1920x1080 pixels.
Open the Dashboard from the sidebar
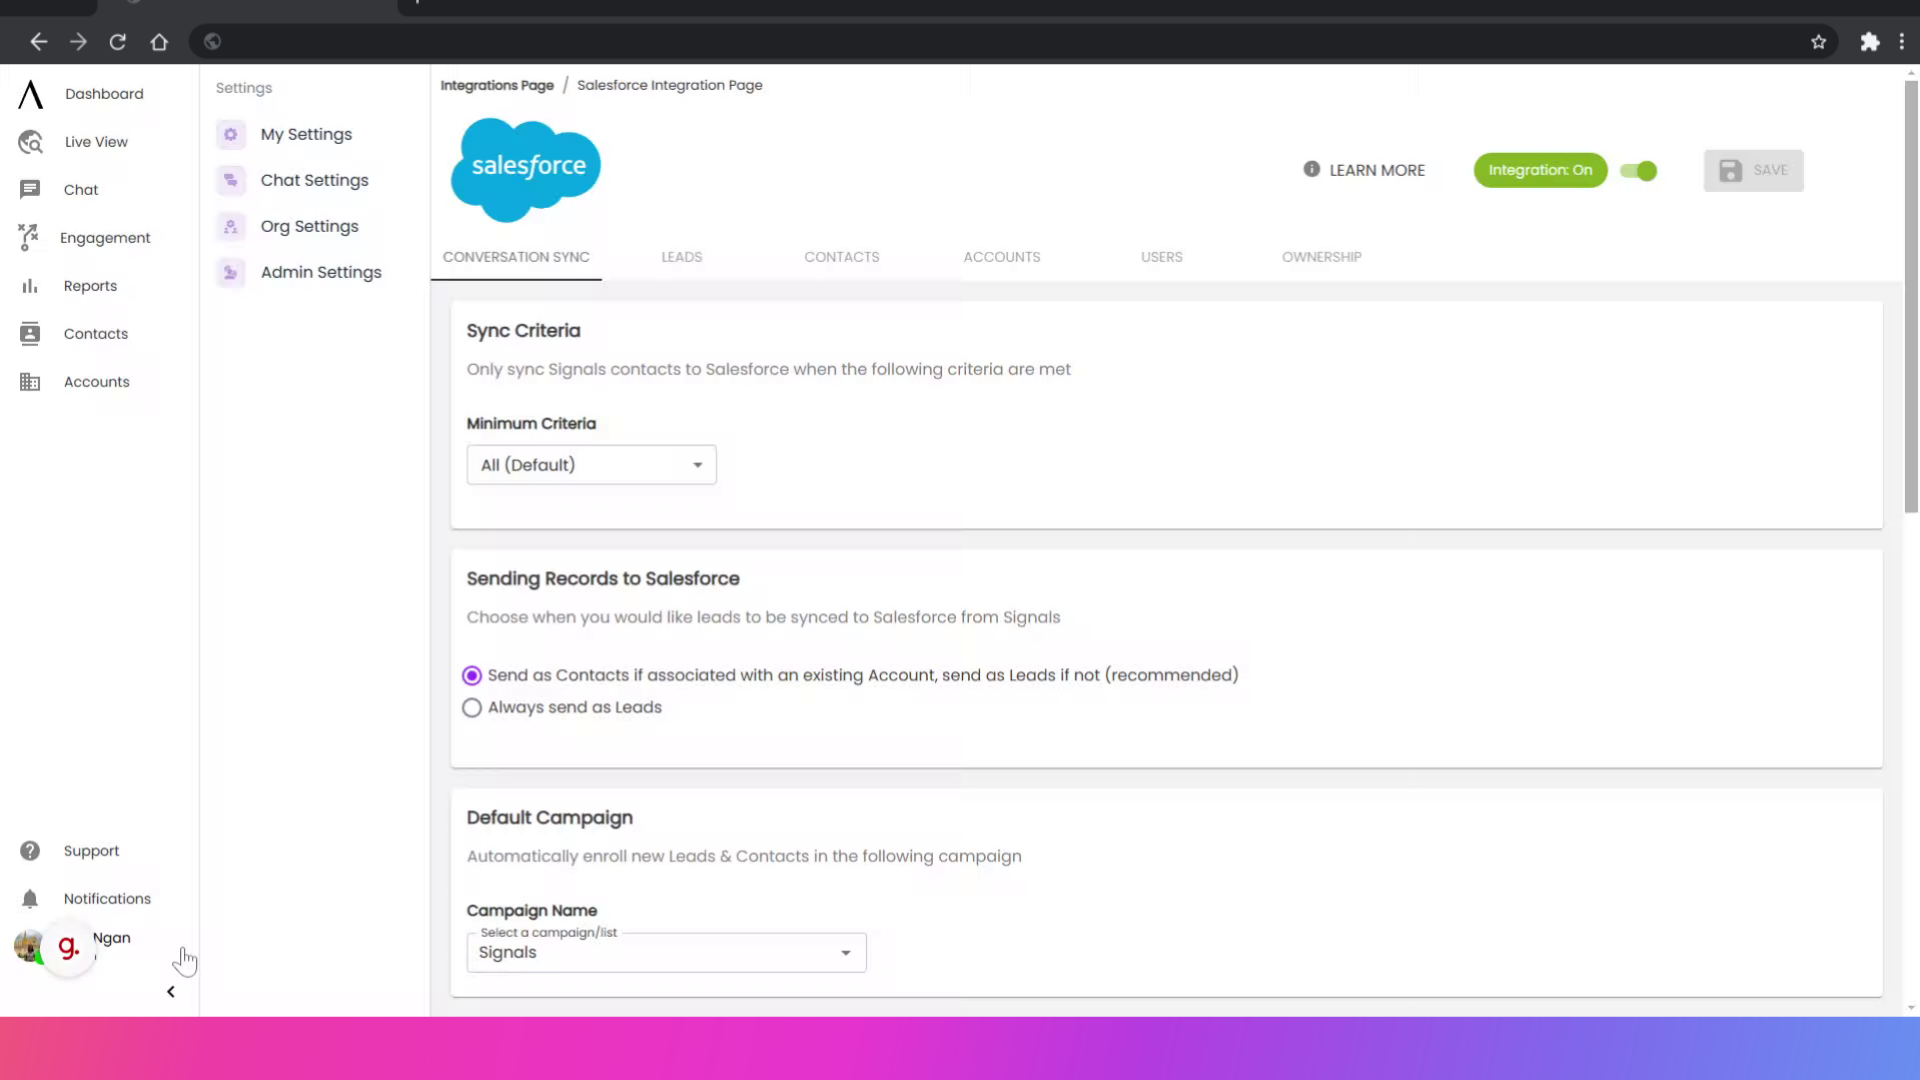coord(30,93)
